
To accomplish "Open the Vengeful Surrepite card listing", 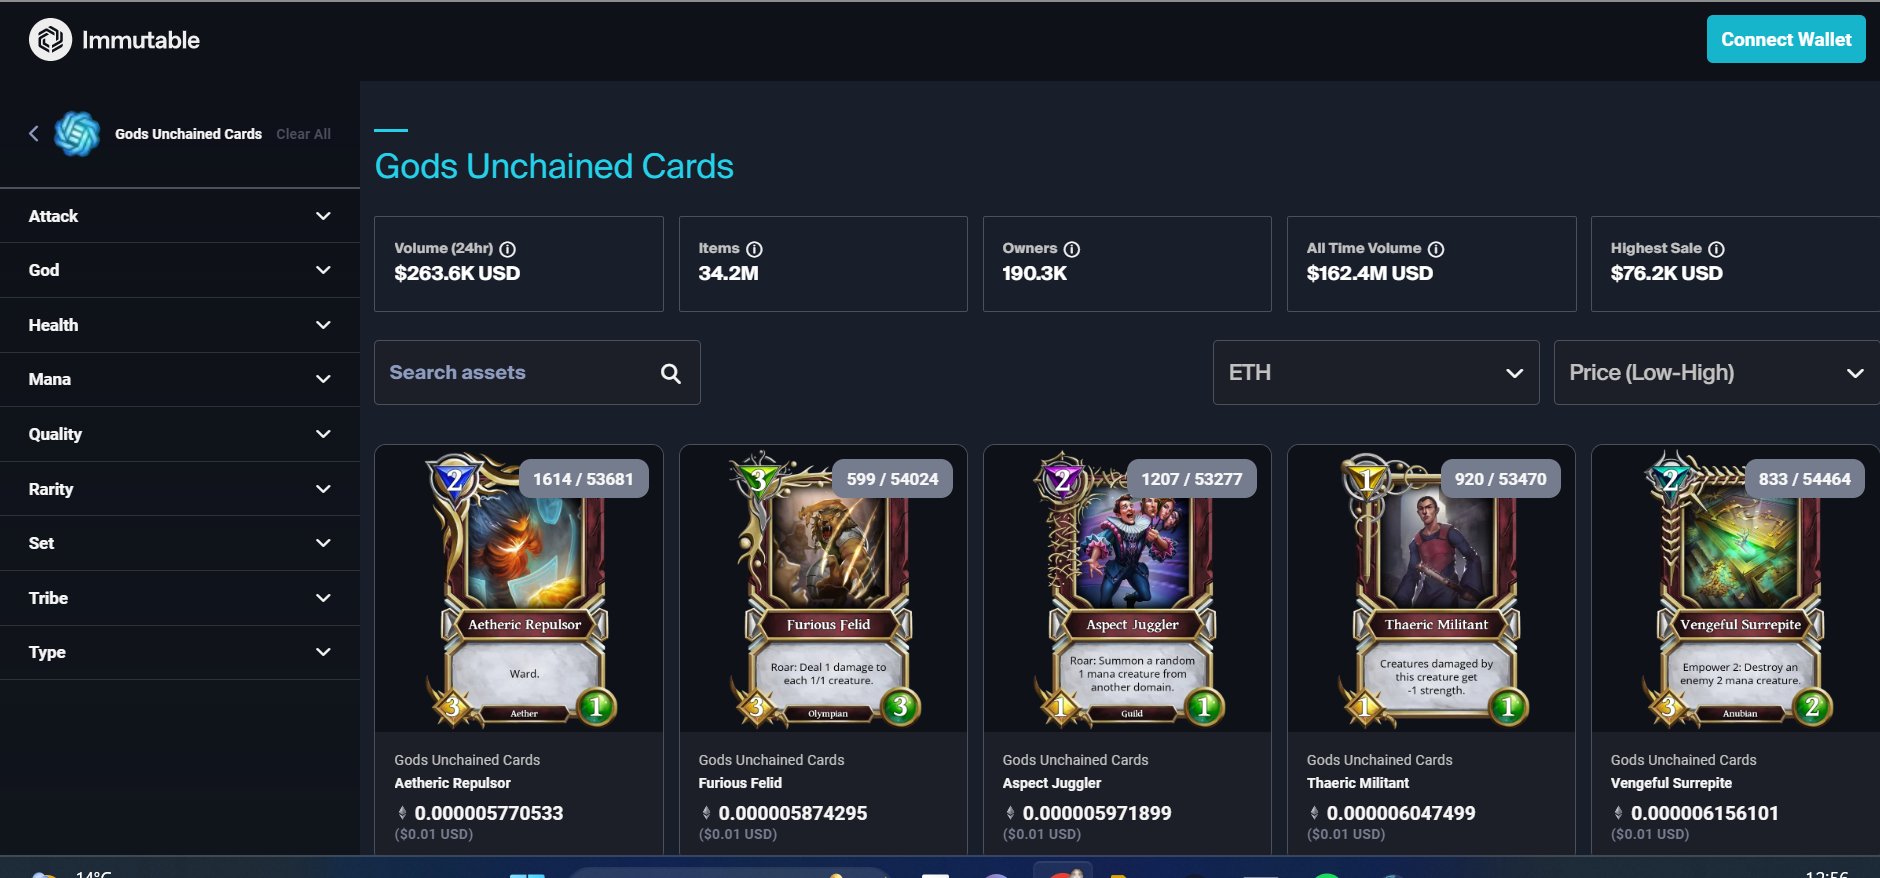I will (x=1735, y=650).
